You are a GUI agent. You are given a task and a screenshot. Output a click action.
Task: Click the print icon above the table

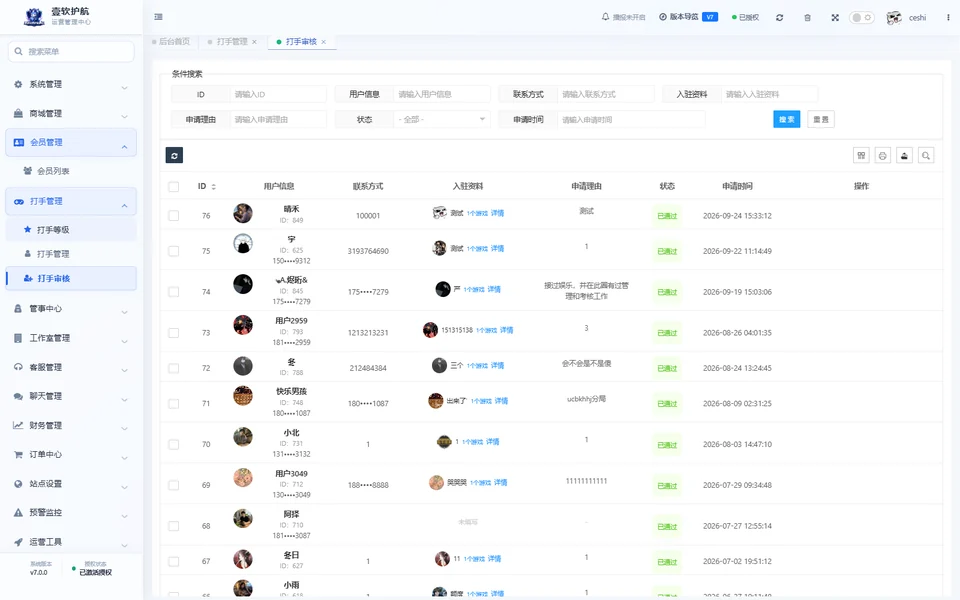click(883, 156)
